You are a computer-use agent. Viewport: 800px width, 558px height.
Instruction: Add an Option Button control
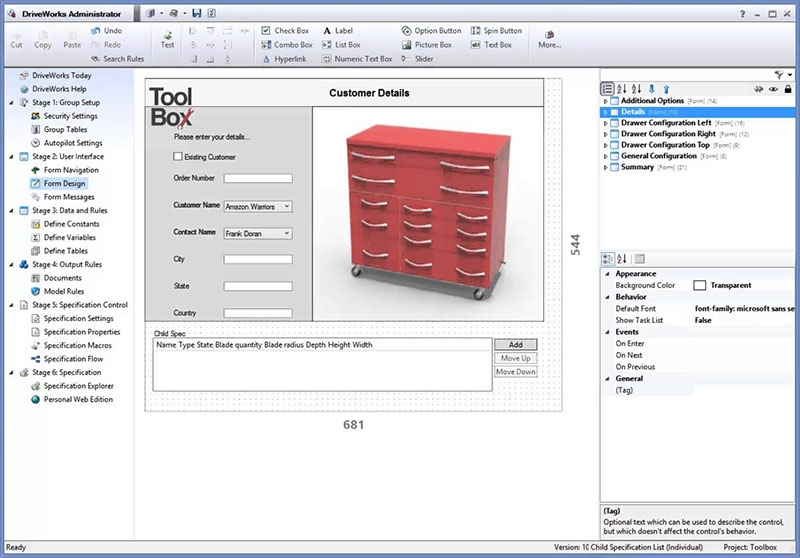(x=431, y=31)
